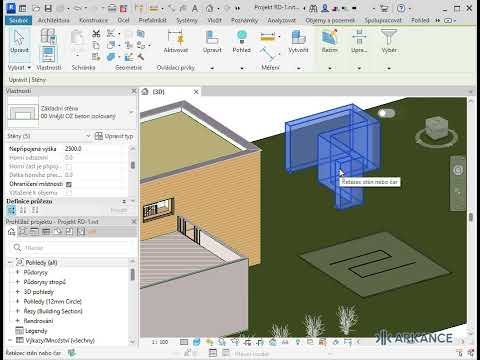
Task: Click the cut scissors icon
Action: [96, 34]
